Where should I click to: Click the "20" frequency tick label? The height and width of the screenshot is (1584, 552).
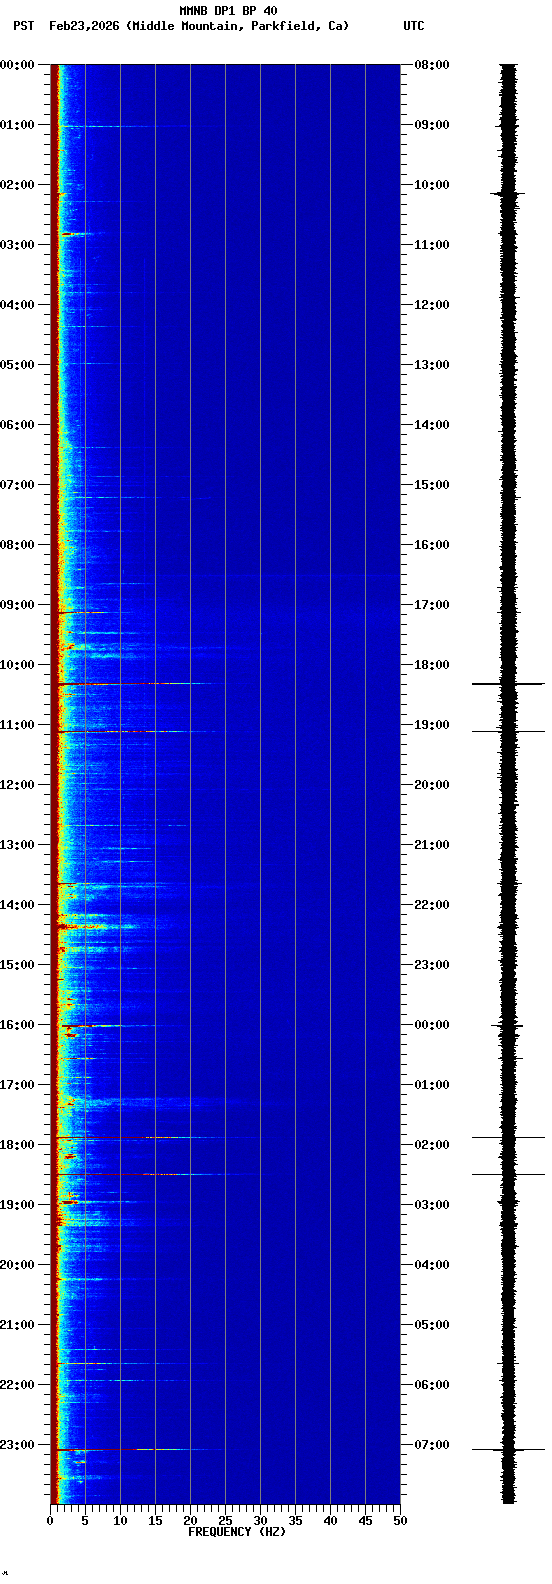(x=190, y=1521)
